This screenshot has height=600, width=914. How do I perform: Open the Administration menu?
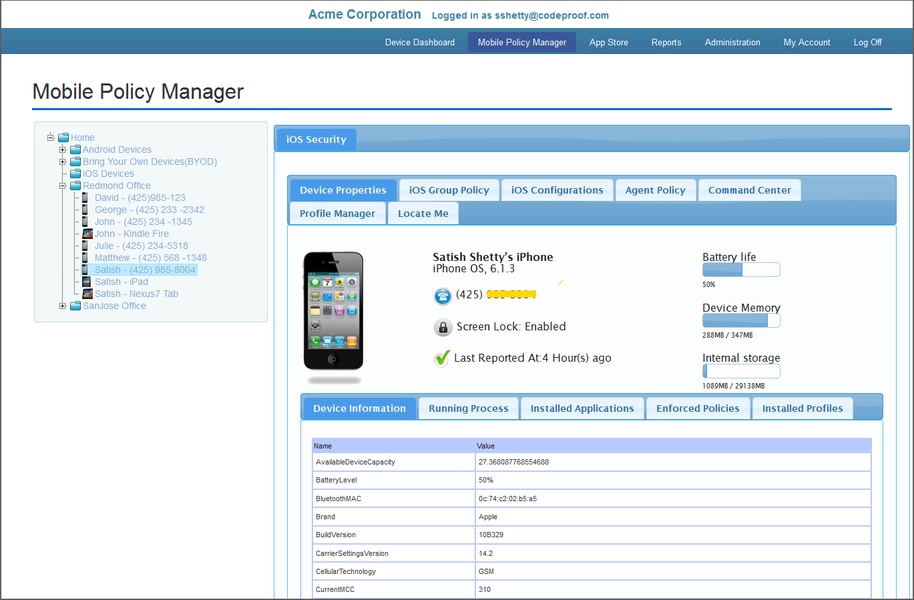click(x=732, y=43)
